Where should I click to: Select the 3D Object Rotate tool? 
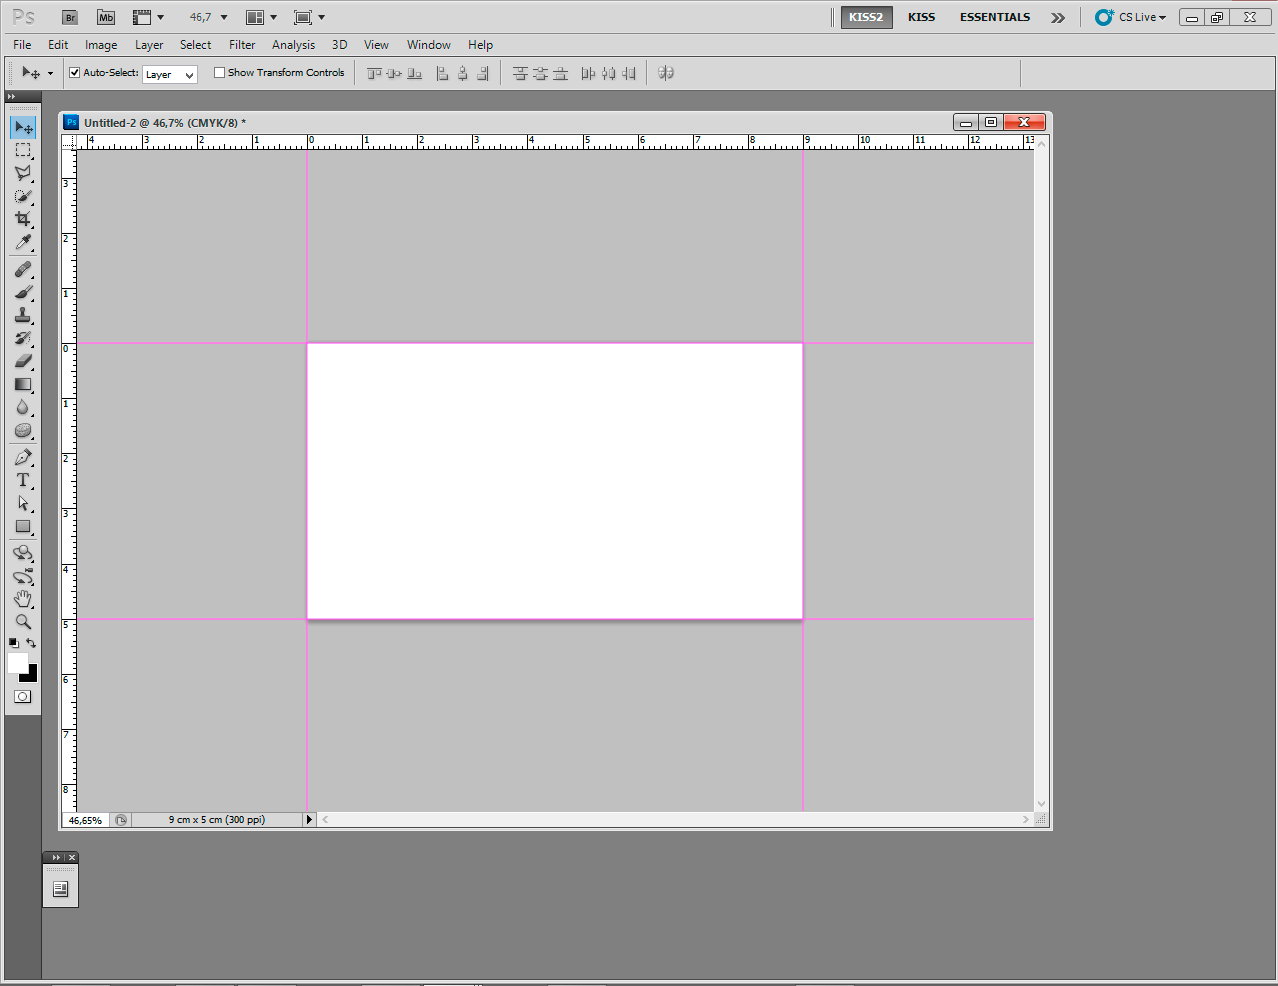(23, 553)
